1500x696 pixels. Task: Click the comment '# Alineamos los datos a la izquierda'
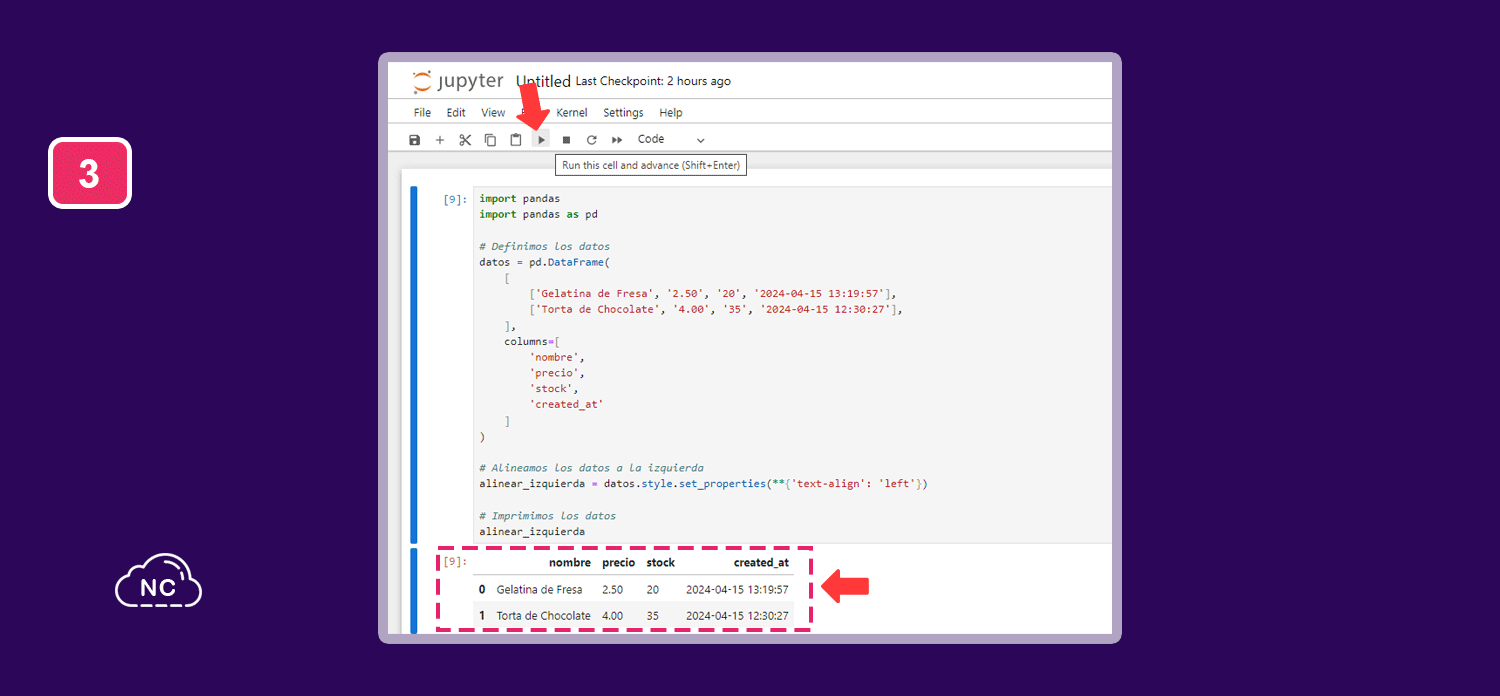[591, 468]
